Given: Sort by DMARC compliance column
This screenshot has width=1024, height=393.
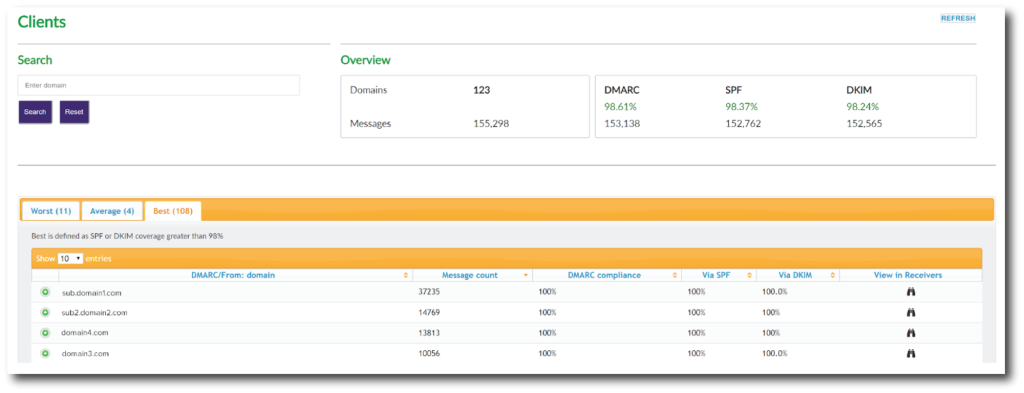Looking at the screenshot, I should coord(607,275).
